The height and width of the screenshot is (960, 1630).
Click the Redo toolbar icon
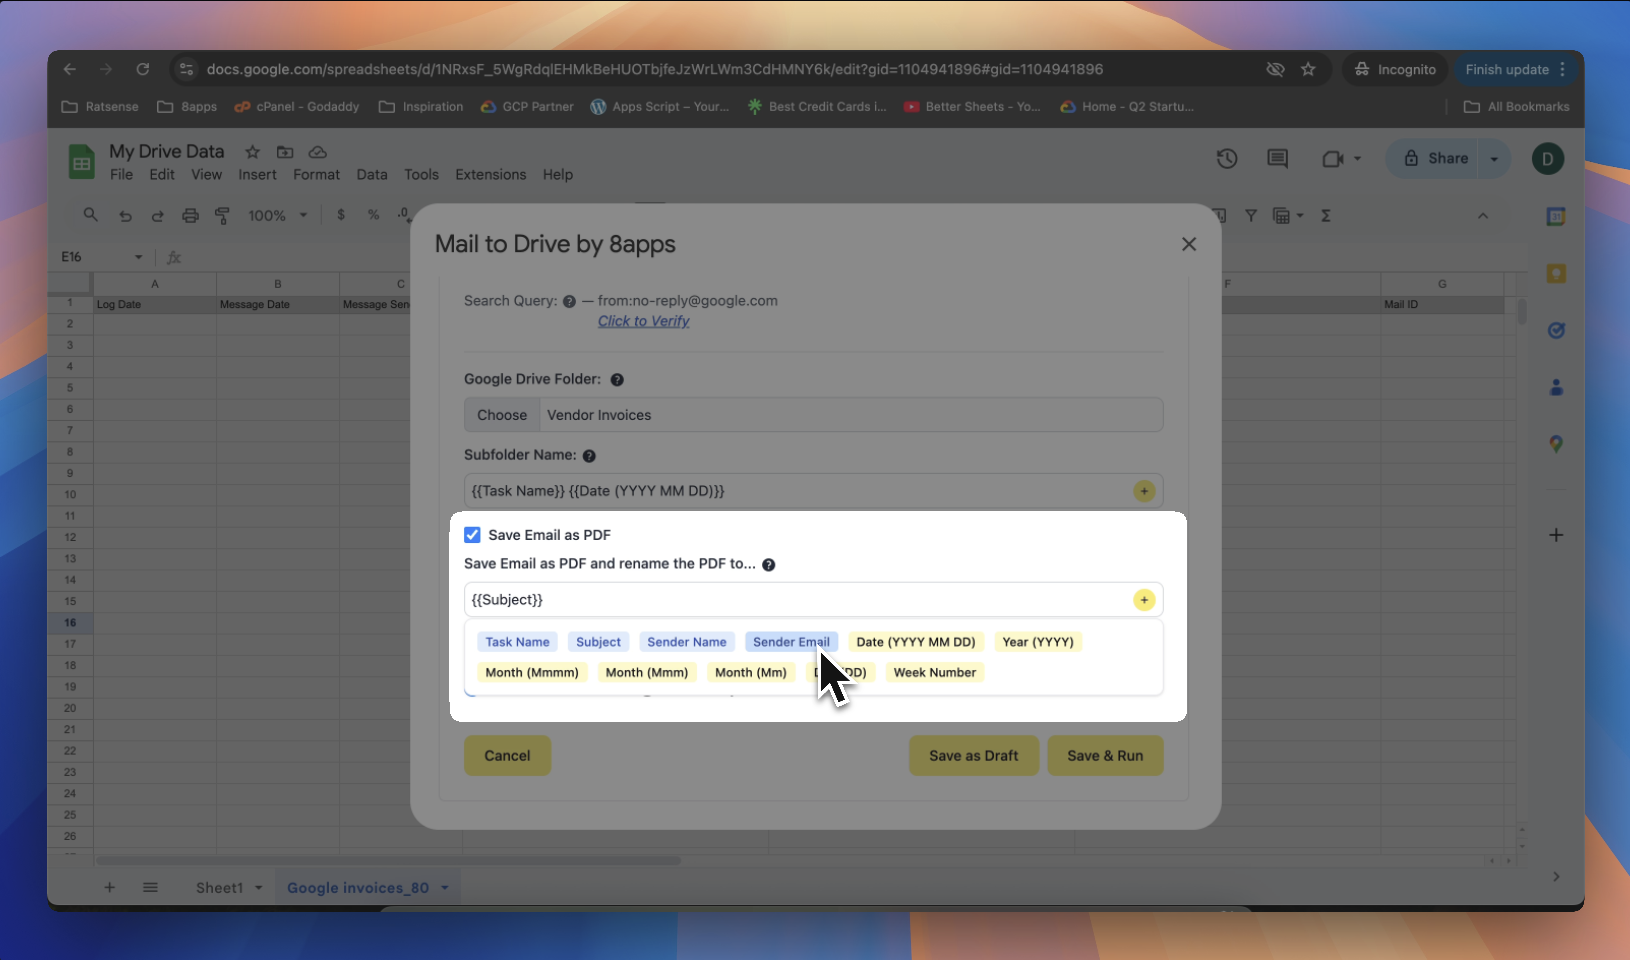coord(157,215)
